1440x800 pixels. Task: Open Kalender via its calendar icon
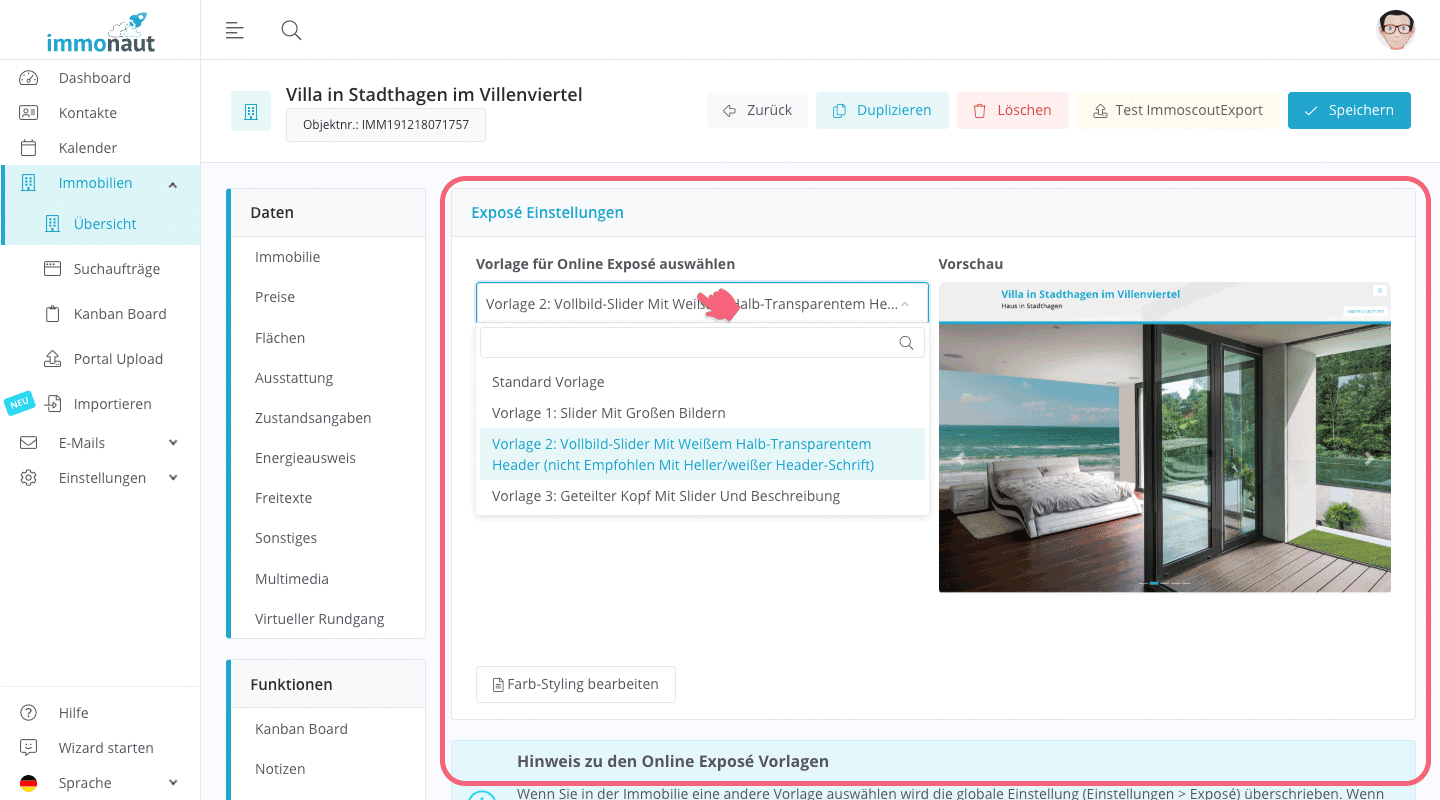(x=29, y=147)
